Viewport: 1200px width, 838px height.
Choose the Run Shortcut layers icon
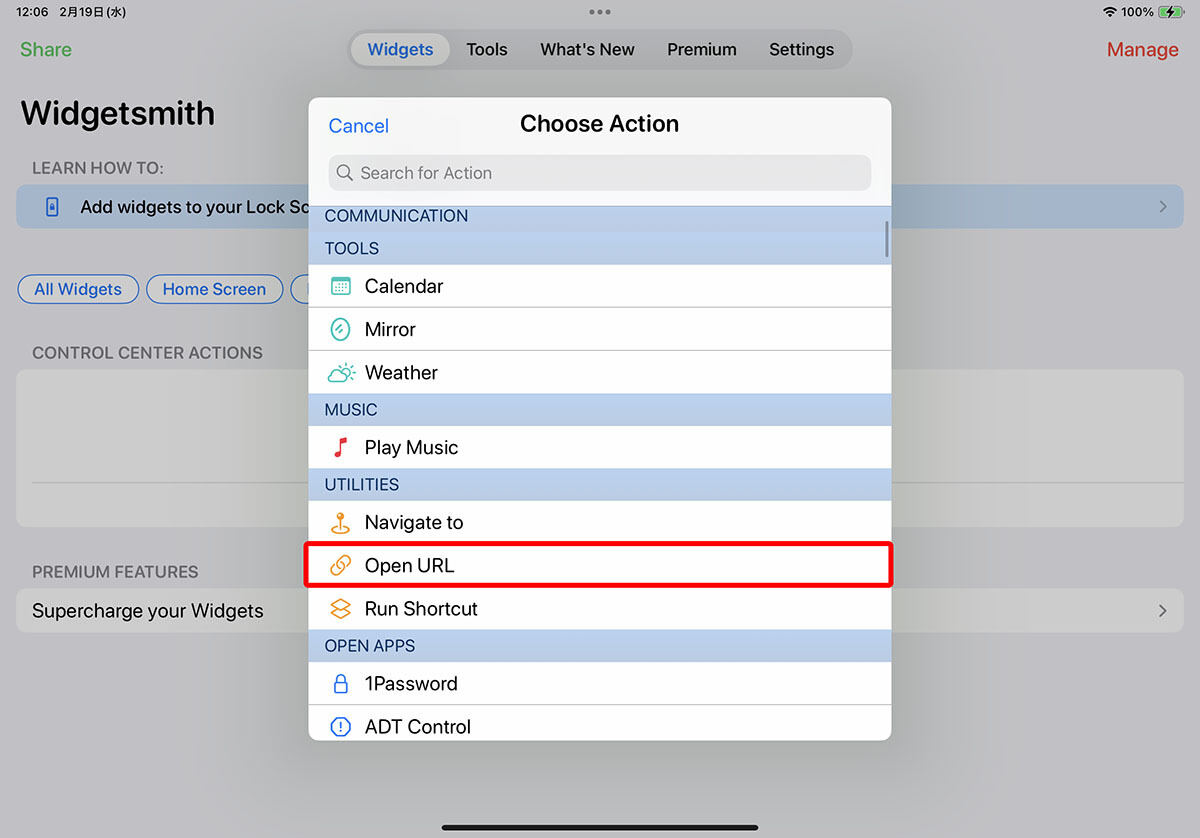click(340, 609)
